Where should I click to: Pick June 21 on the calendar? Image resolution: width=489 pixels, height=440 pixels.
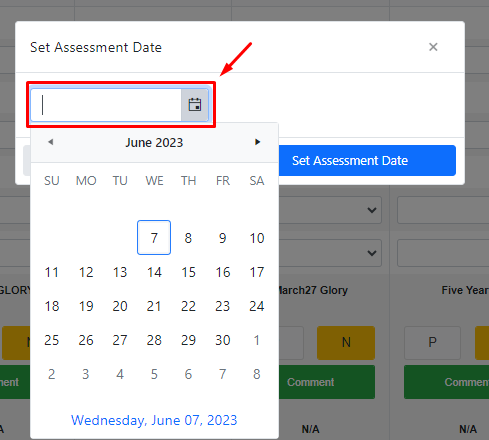(x=154, y=306)
